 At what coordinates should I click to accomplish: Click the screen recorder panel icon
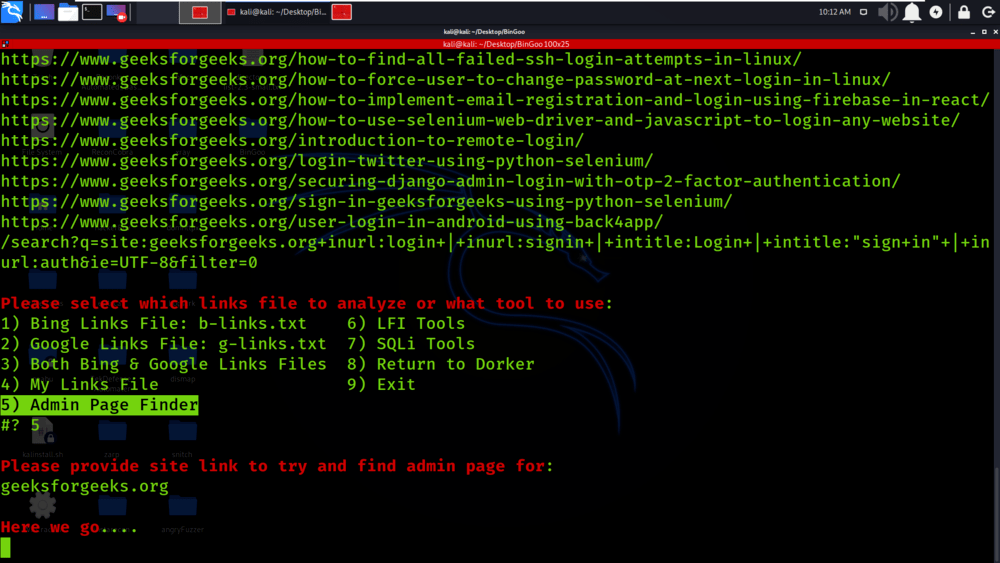117,12
